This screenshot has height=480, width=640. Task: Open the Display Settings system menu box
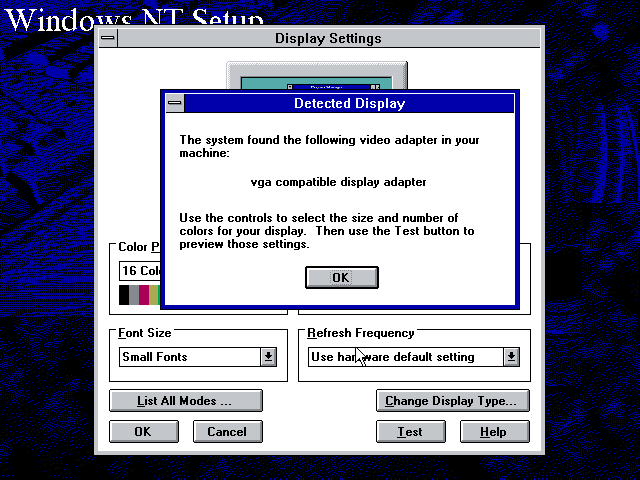coord(108,38)
